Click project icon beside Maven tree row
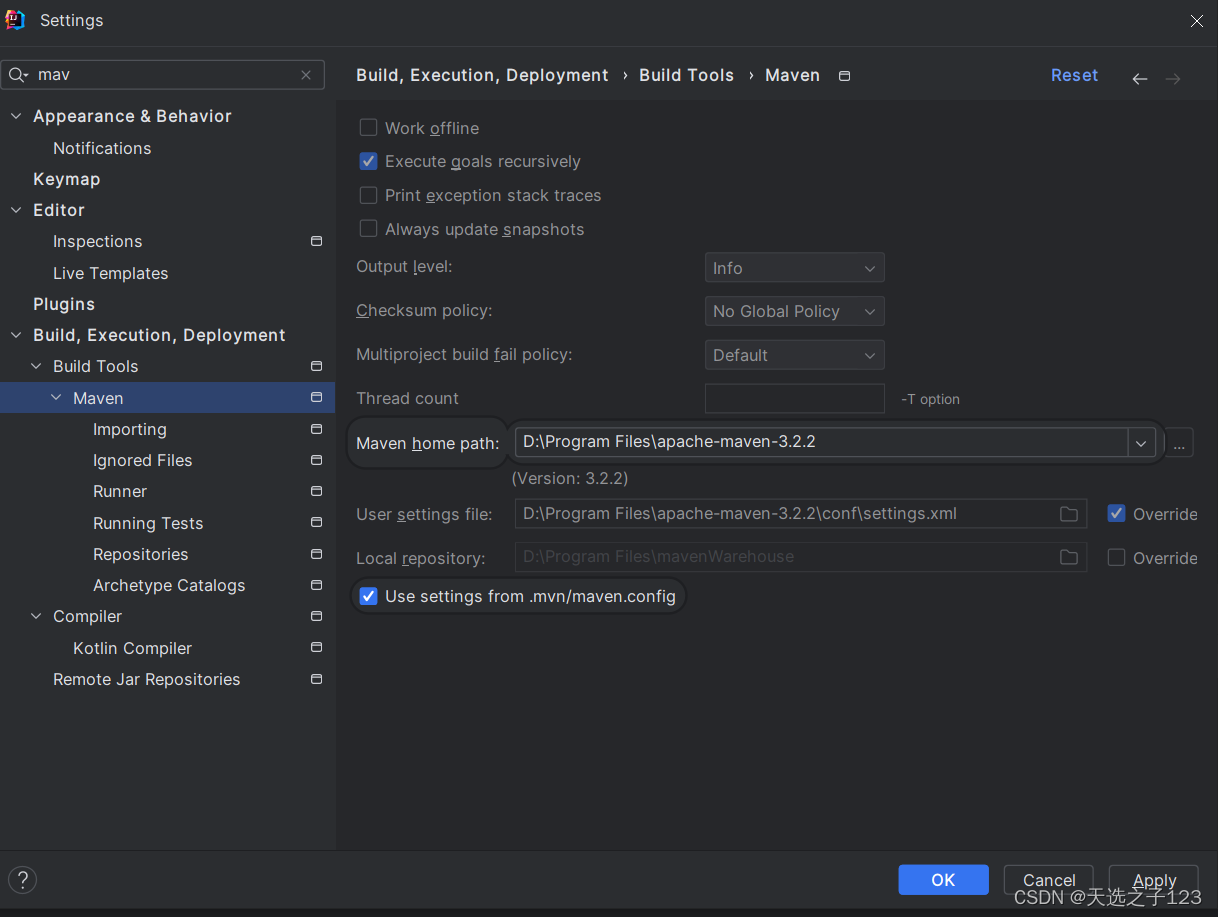Image resolution: width=1218 pixels, height=917 pixels. [x=316, y=397]
